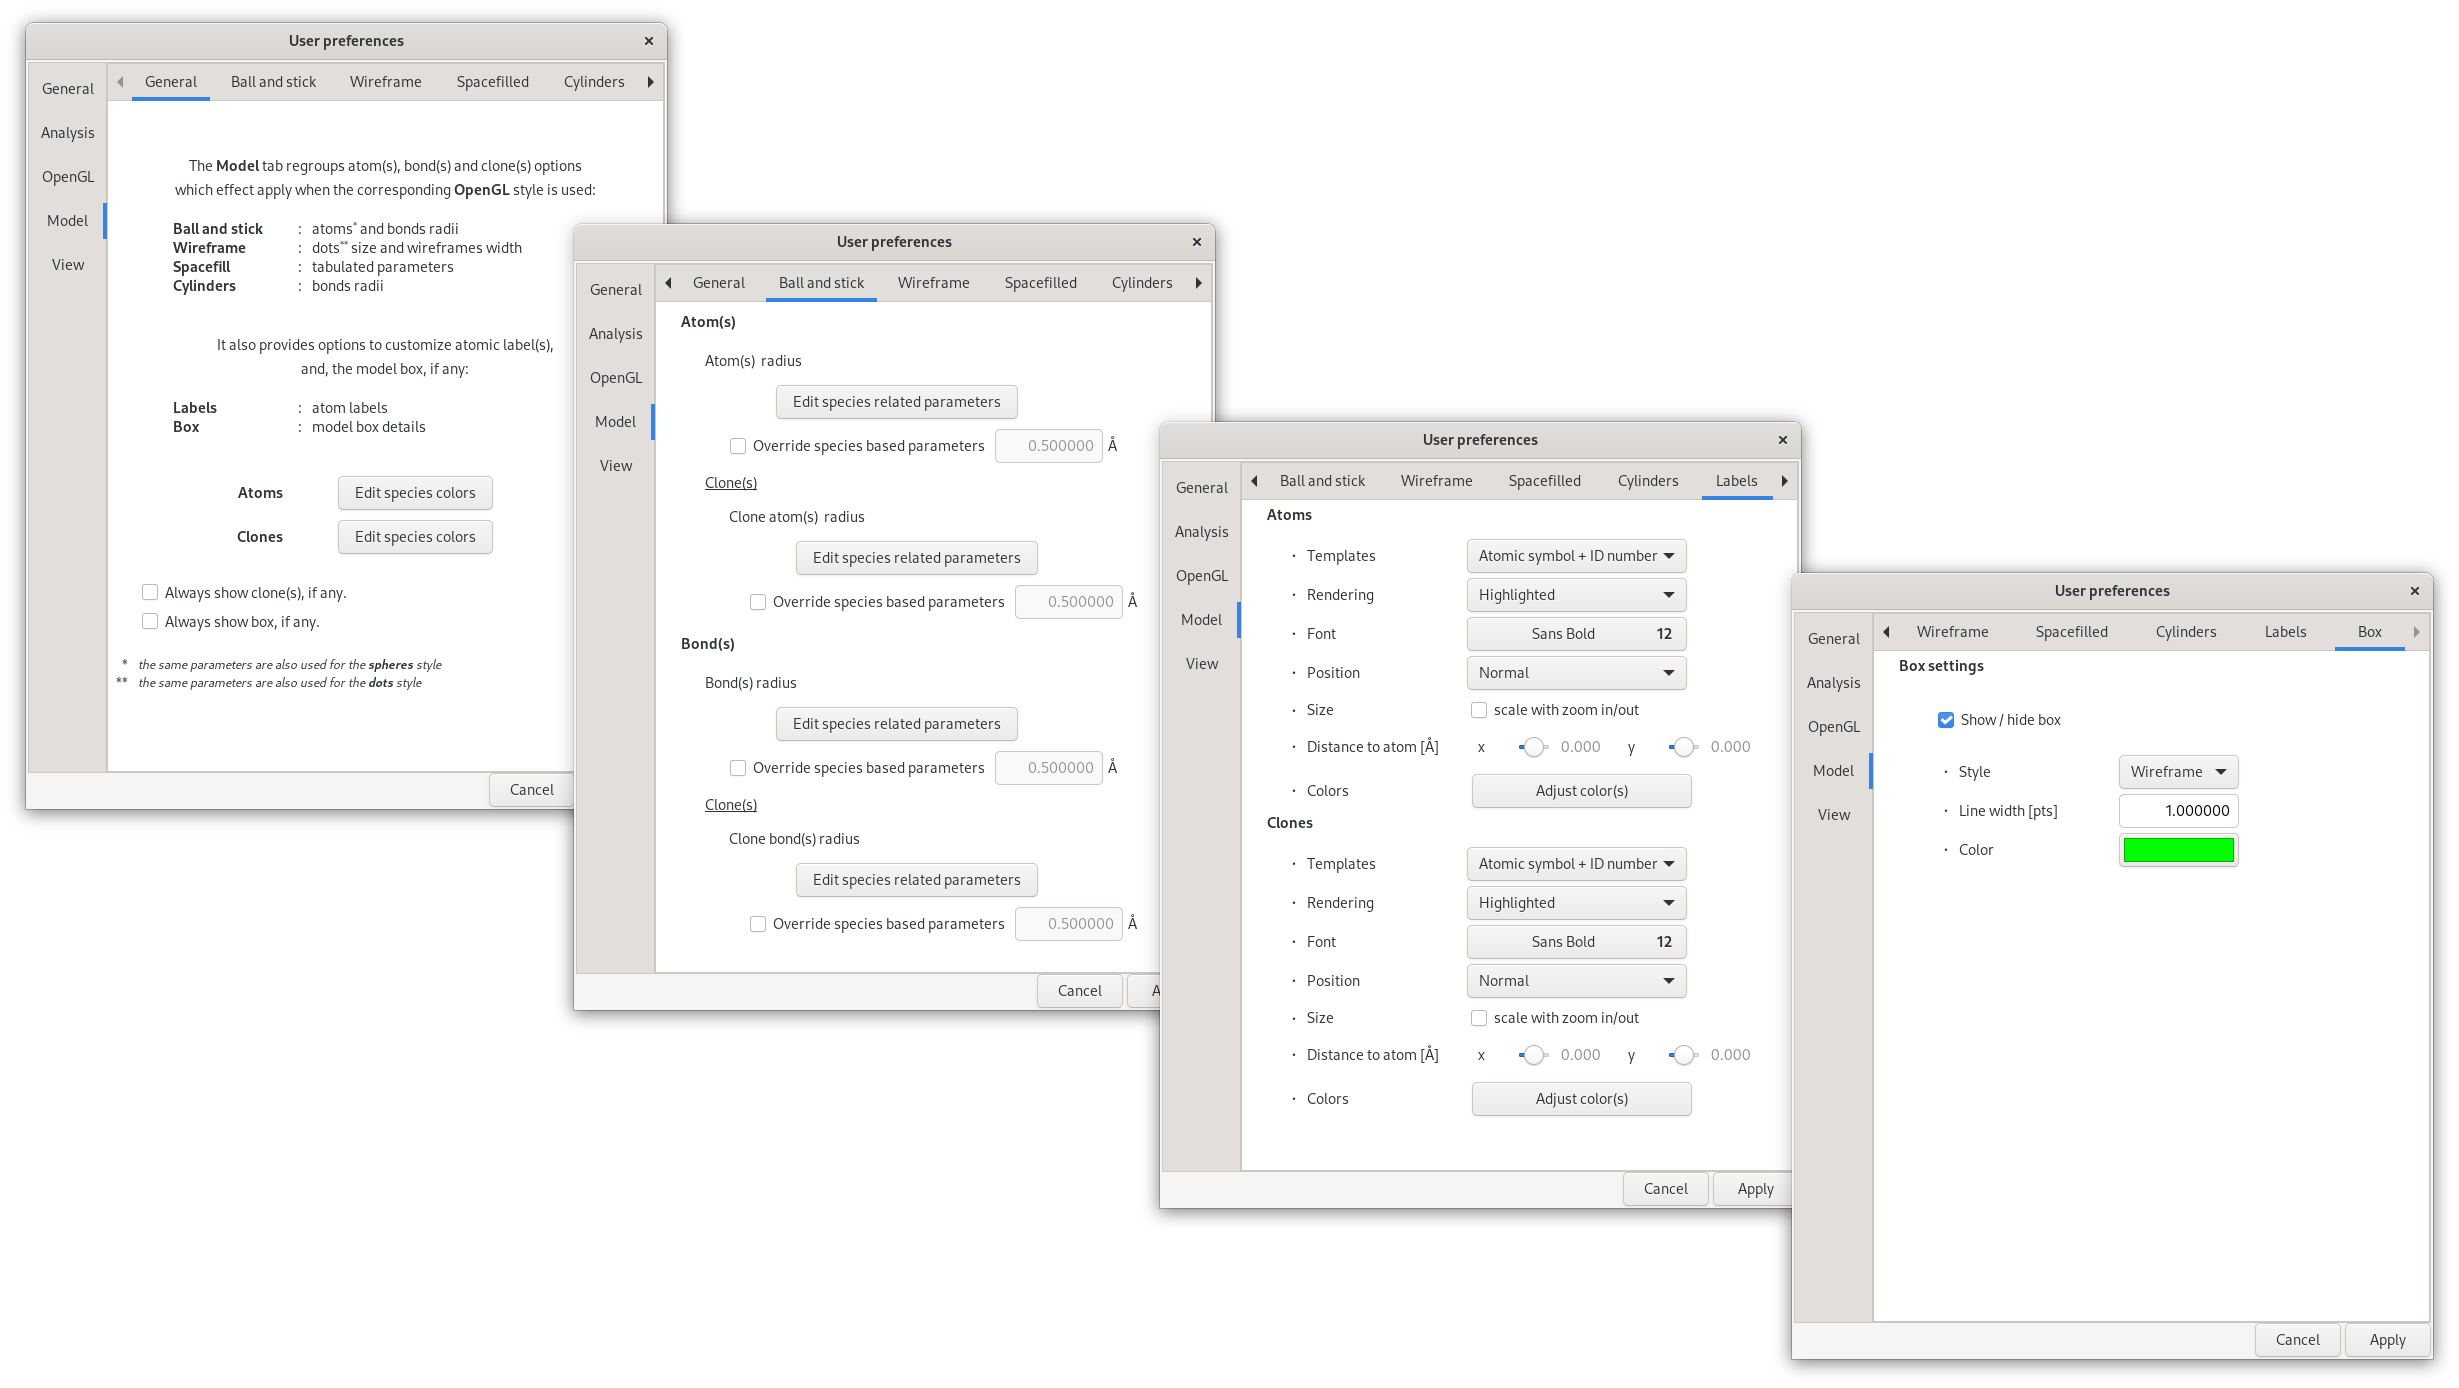Uncheck Show / hide box
The height and width of the screenshot is (1388, 2459).
click(x=1945, y=719)
